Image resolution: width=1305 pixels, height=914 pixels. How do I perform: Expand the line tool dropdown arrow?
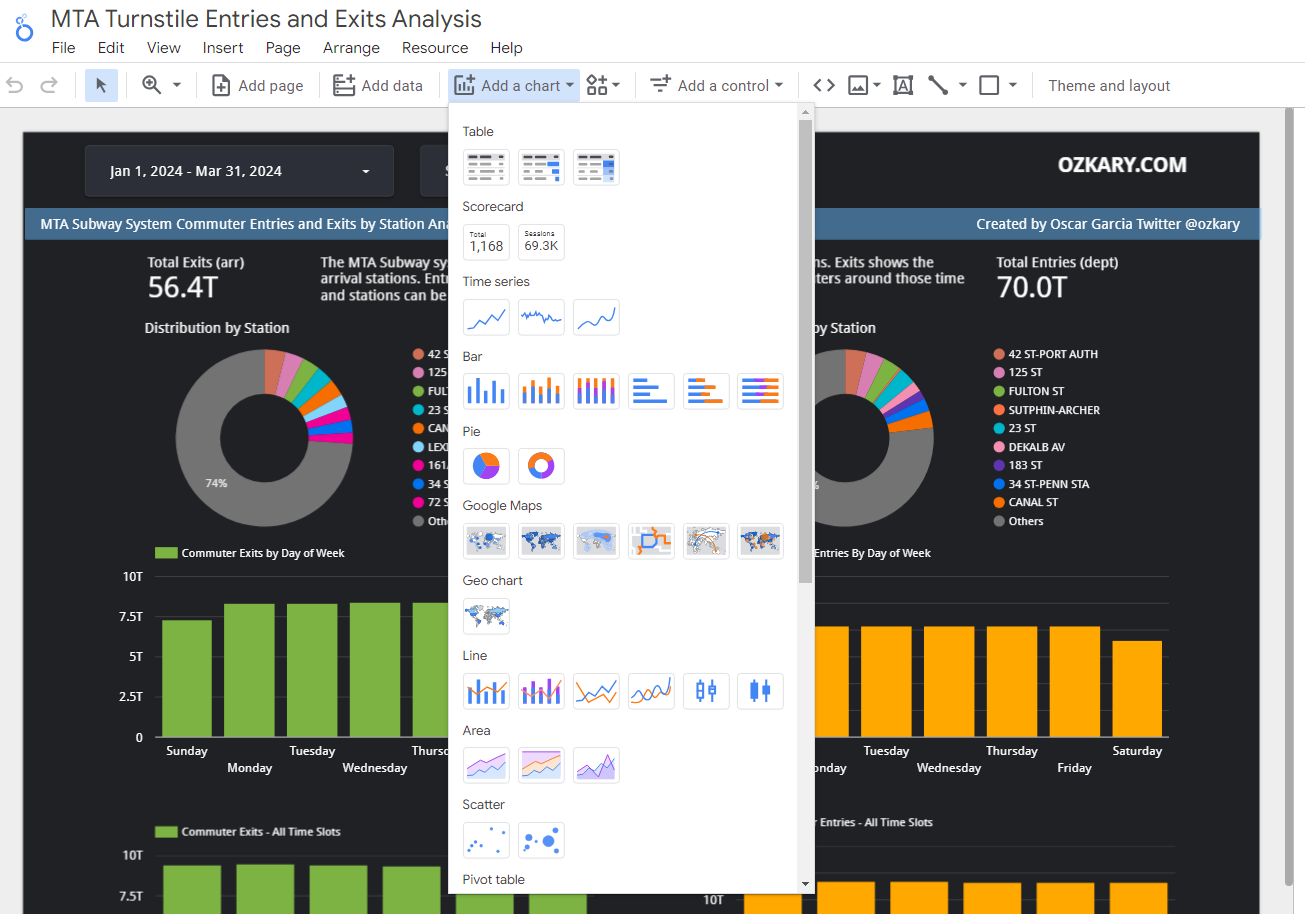tap(962, 86)
